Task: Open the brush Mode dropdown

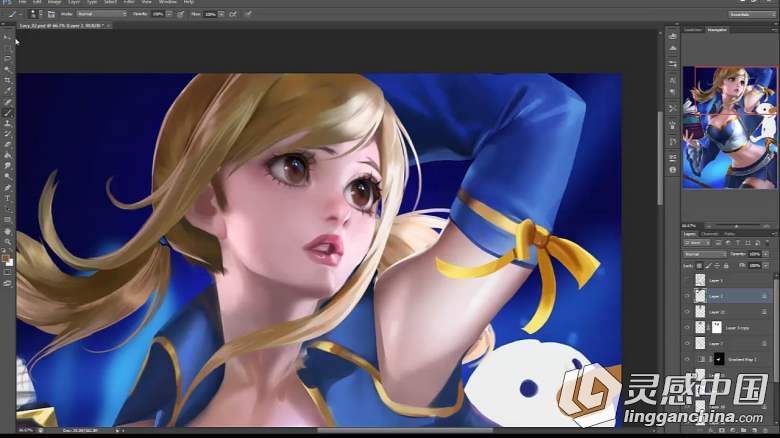Action: coord(101,14)
